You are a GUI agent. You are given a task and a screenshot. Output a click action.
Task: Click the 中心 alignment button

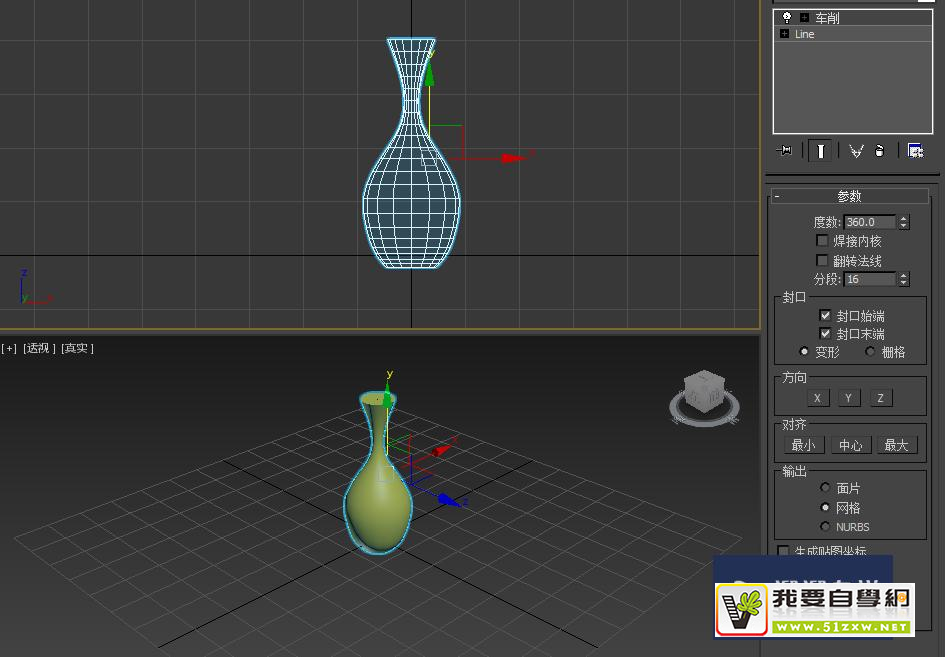tap(850, 445)
